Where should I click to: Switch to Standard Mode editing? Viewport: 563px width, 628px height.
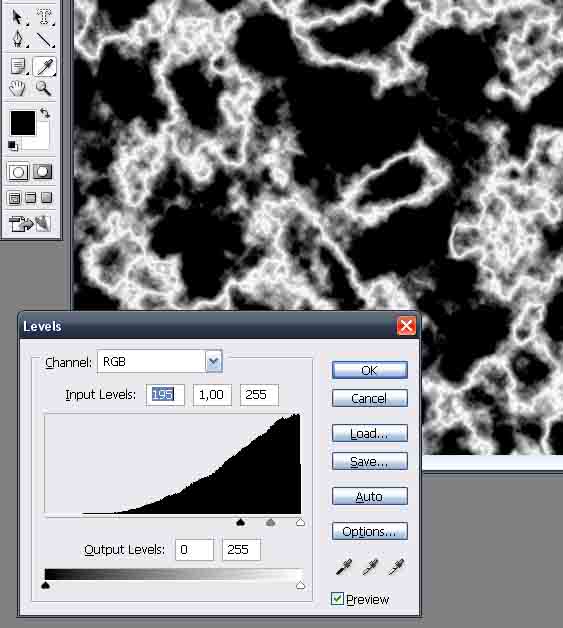pos(18,172)
